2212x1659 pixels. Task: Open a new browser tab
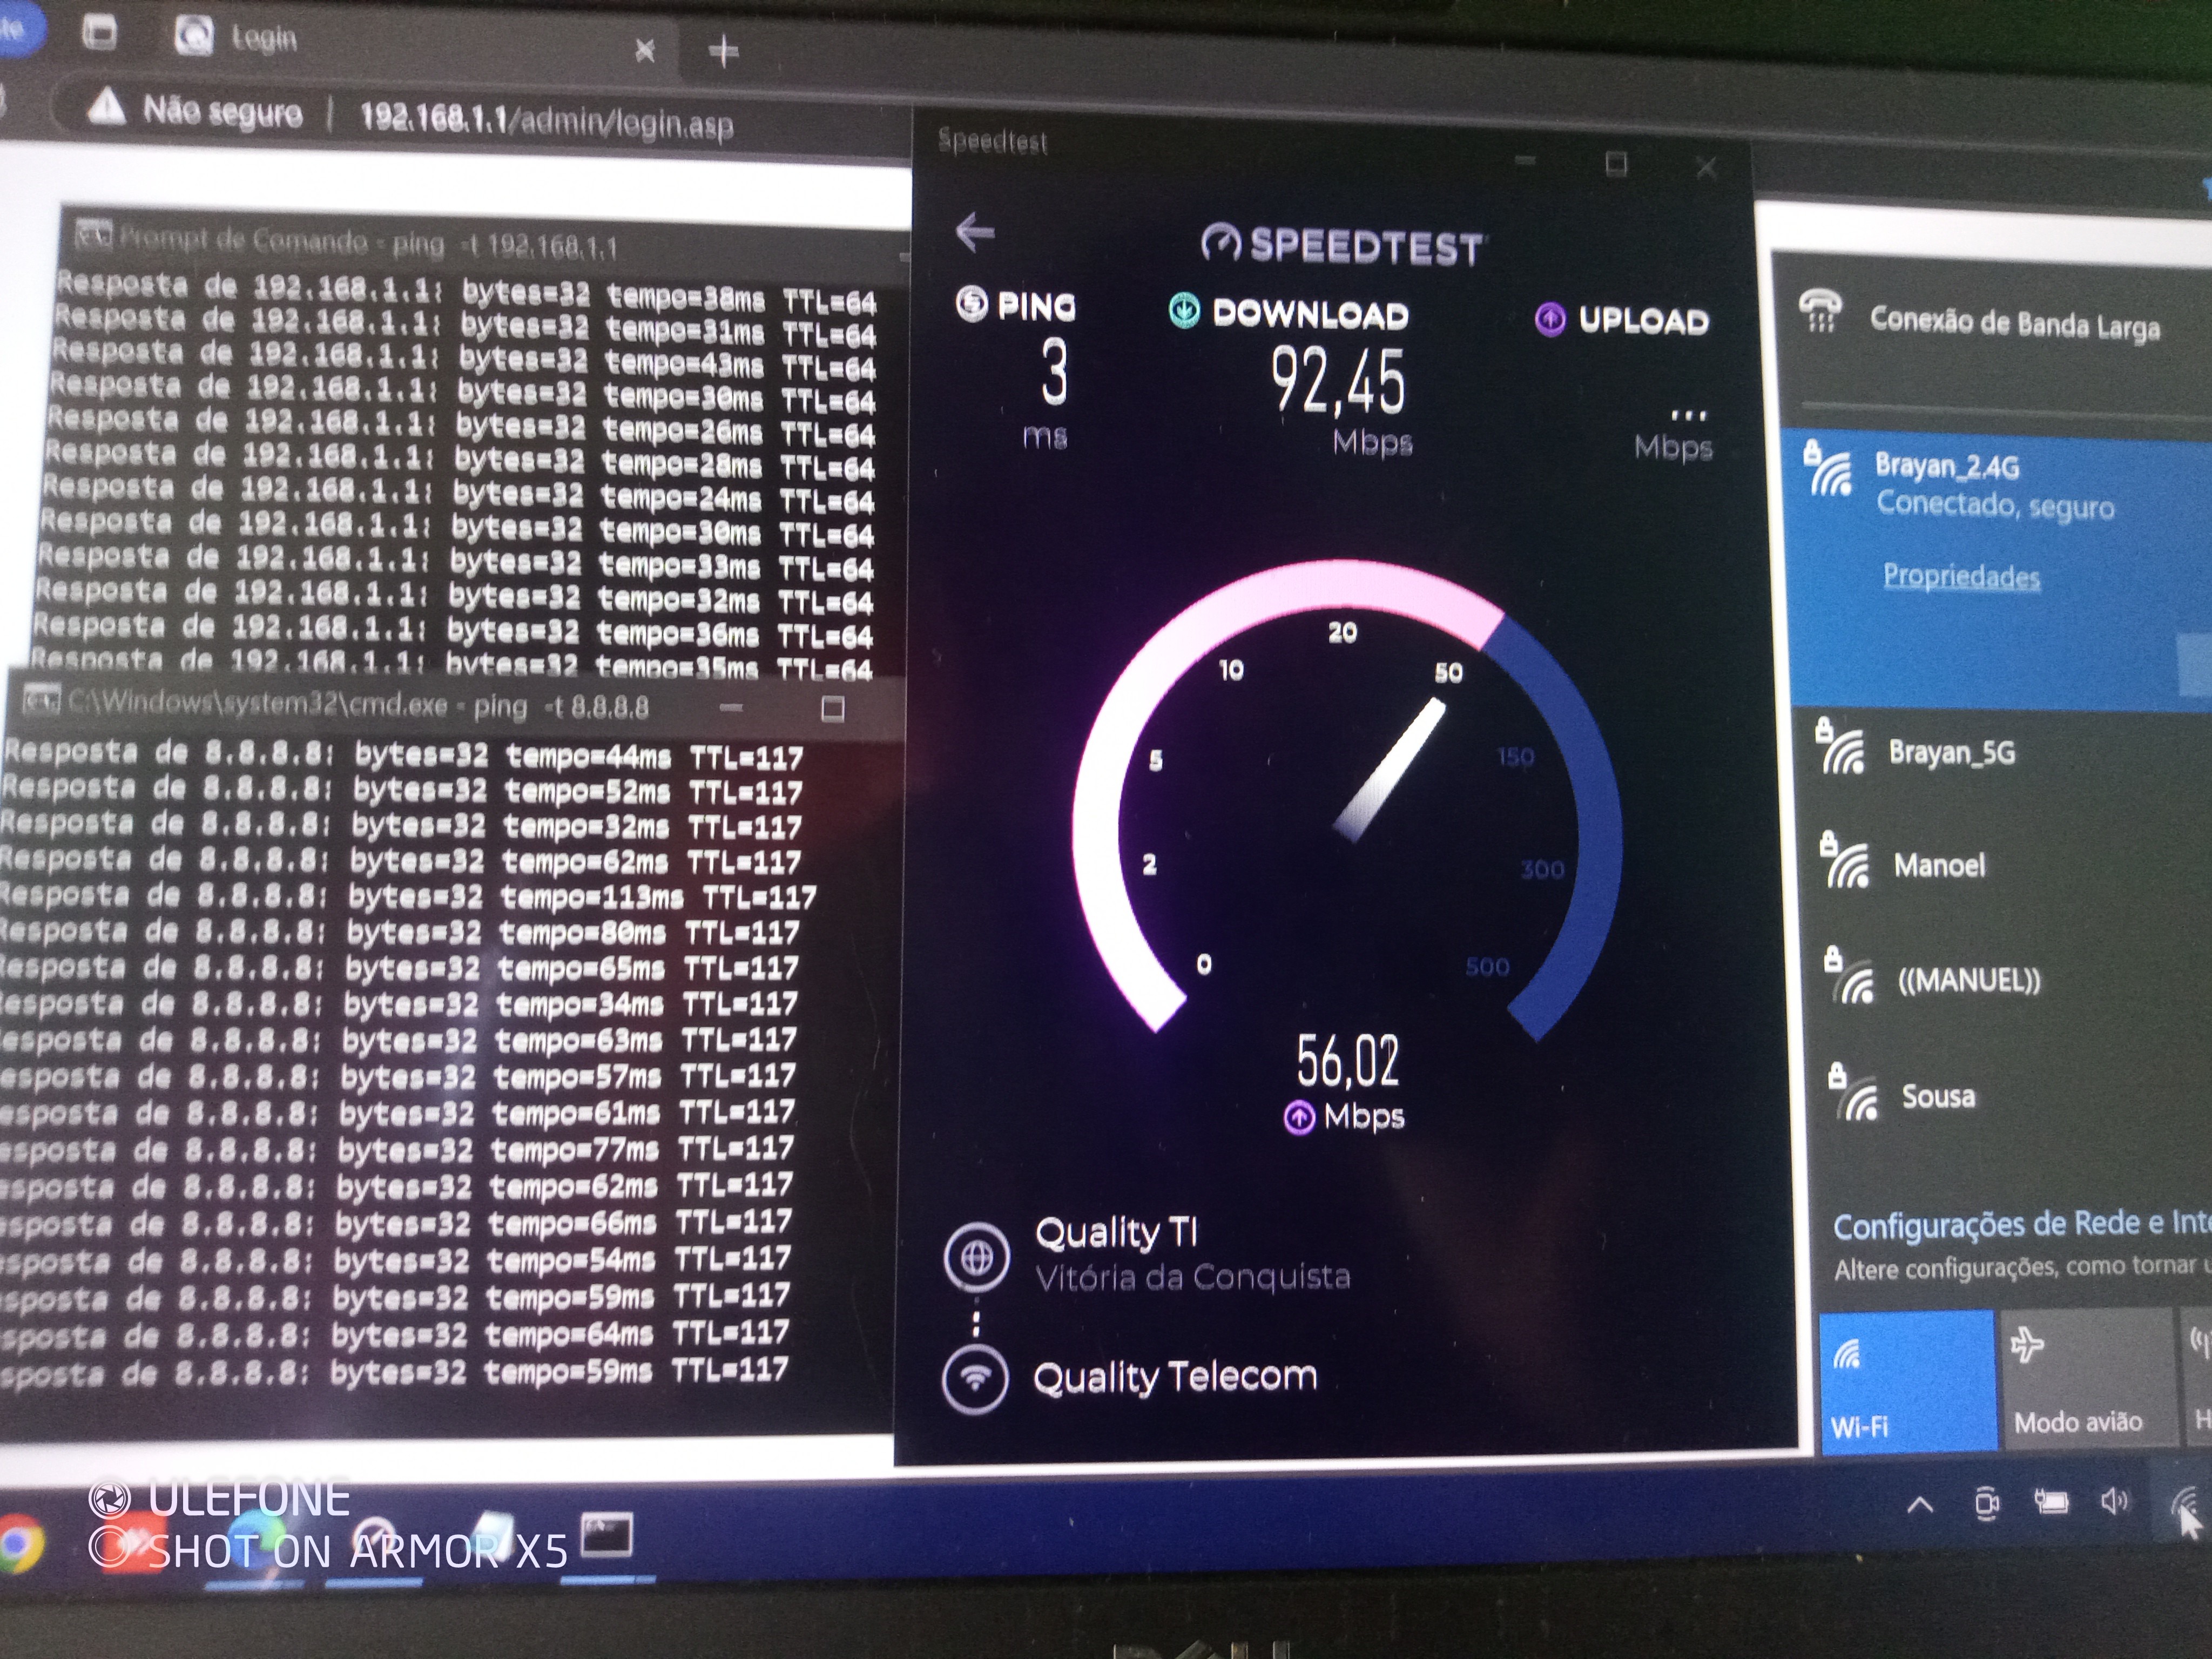point(723,50)
